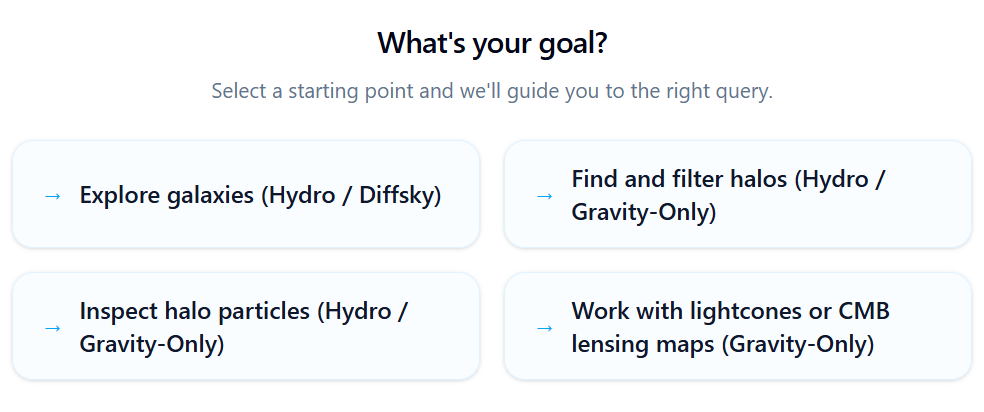The height and width of the screenshot is (412, 984).
Task: Choose the Explore galaxies (Hydro / Diffsky) card
Action: click(x=246, y=194)
